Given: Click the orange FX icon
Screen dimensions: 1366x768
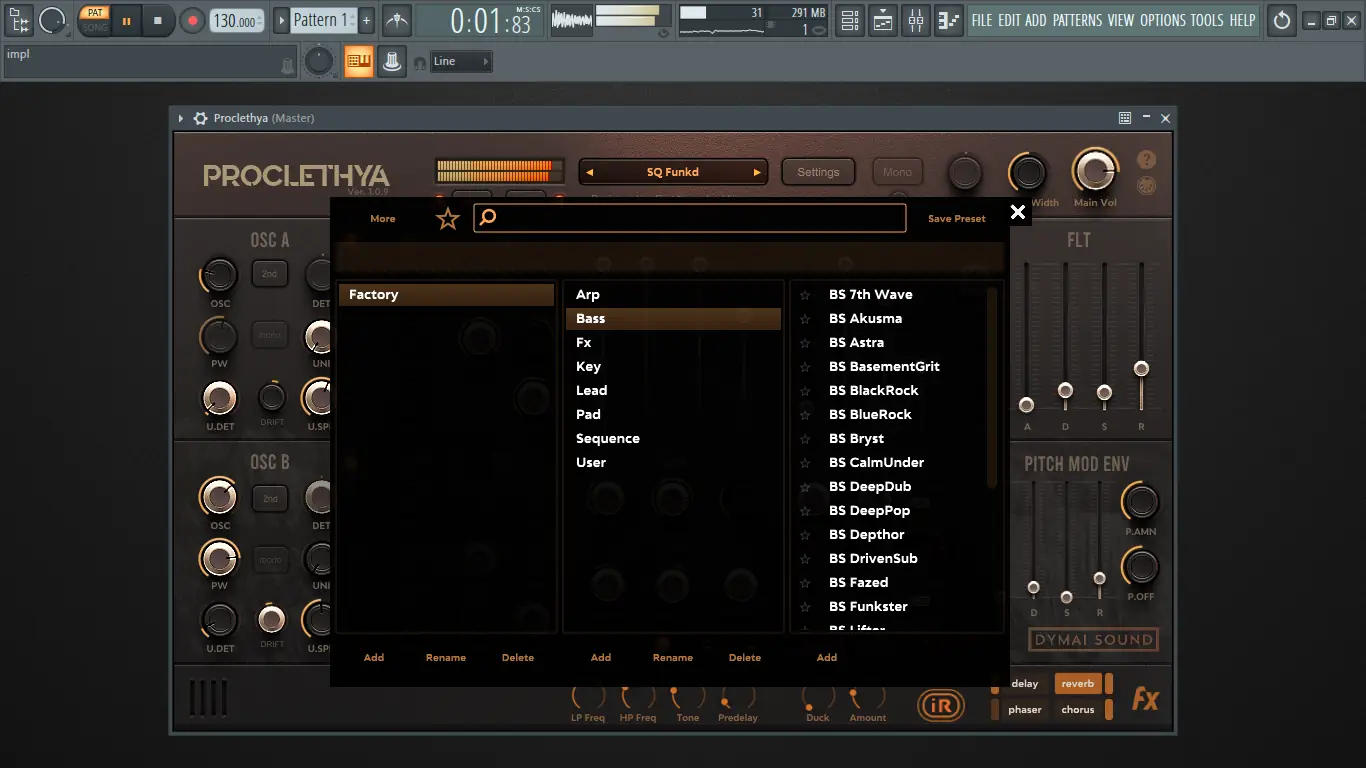Looking at the screenshot, I should pyautogui.click(x=1145, y=699).
